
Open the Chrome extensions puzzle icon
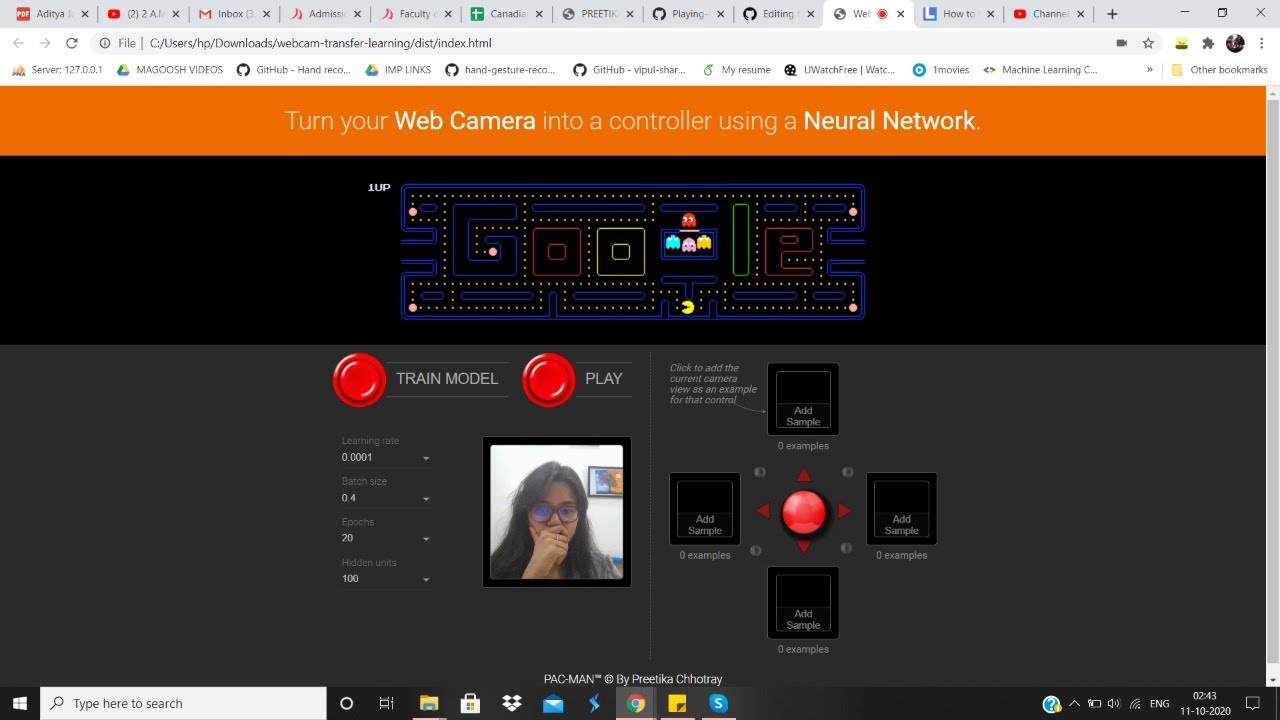pyautogui.click(x=1208, y=43)
